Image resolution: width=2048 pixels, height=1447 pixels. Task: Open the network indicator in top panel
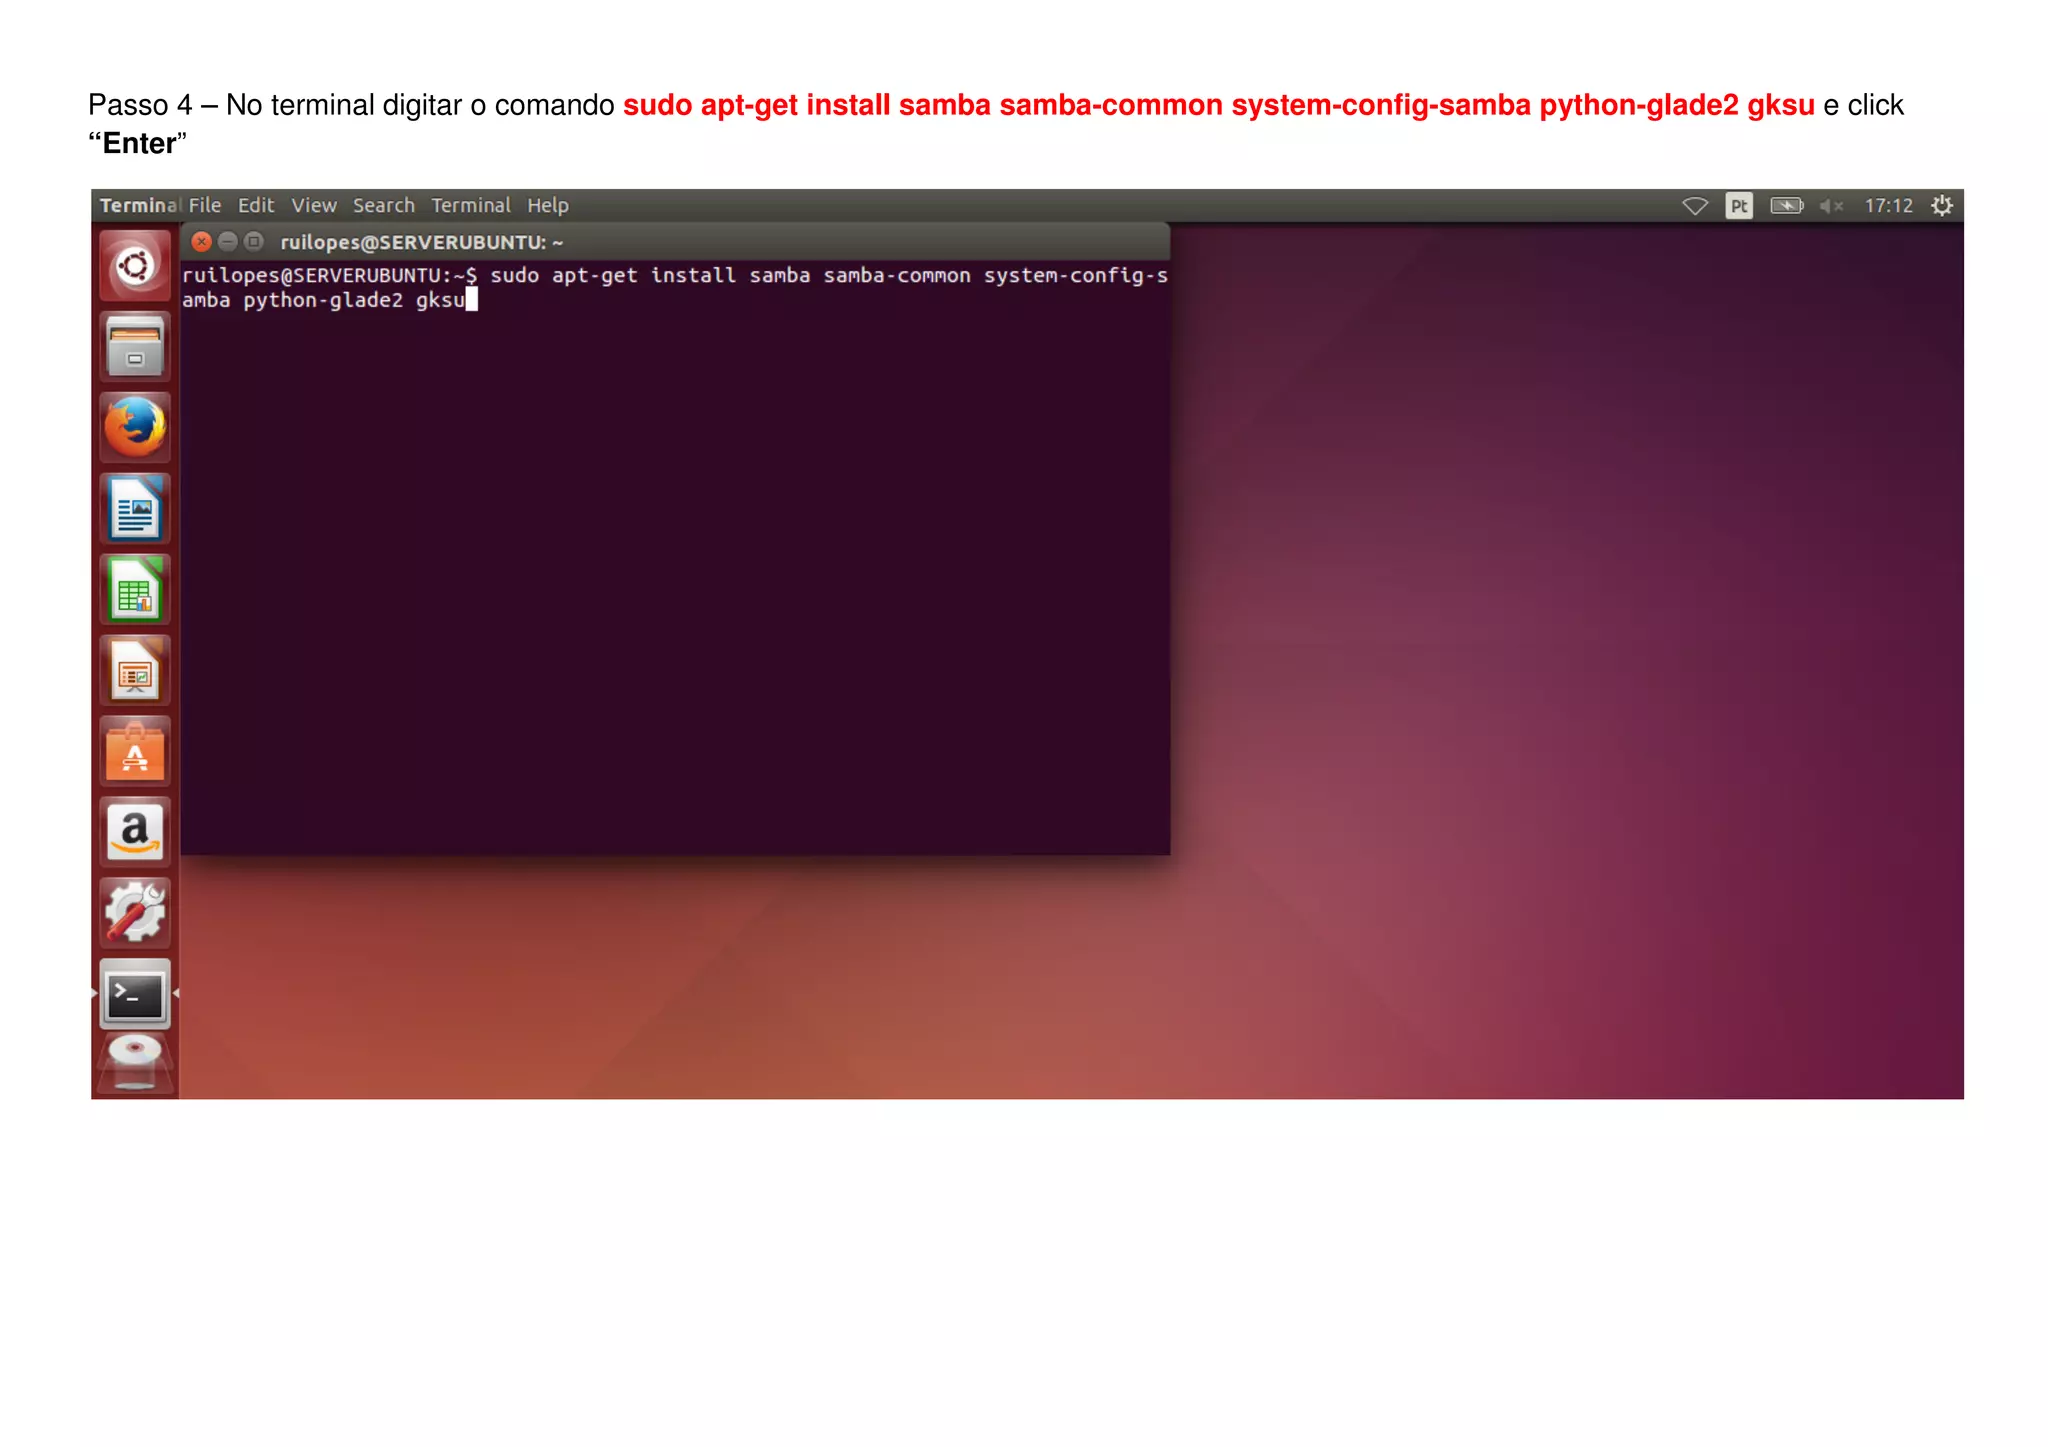pos(1695,206)
